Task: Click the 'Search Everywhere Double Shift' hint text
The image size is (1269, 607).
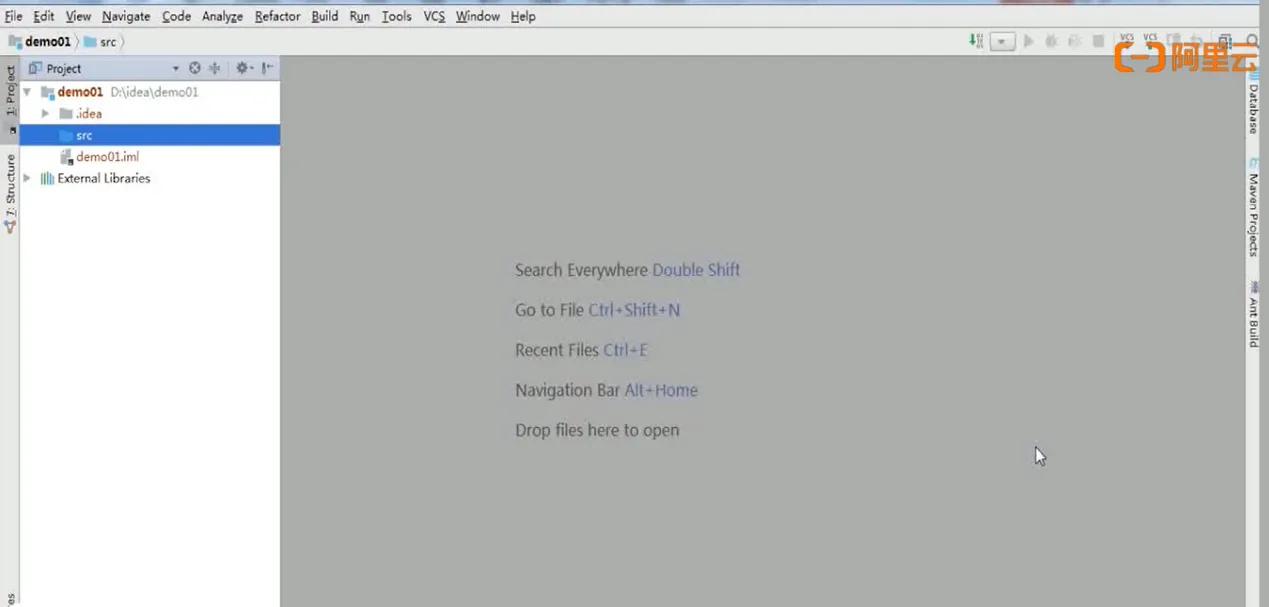Action: [627, 270]
